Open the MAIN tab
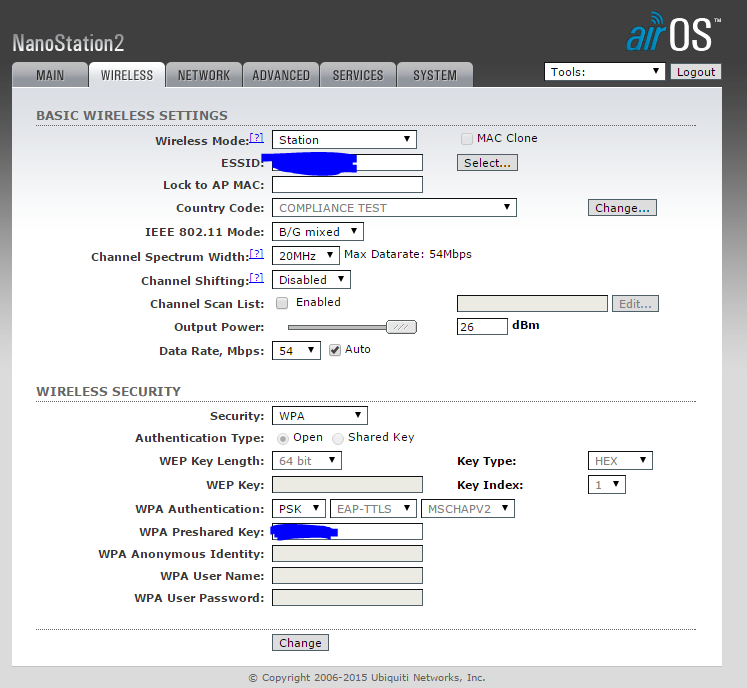 tap(50, 75)
